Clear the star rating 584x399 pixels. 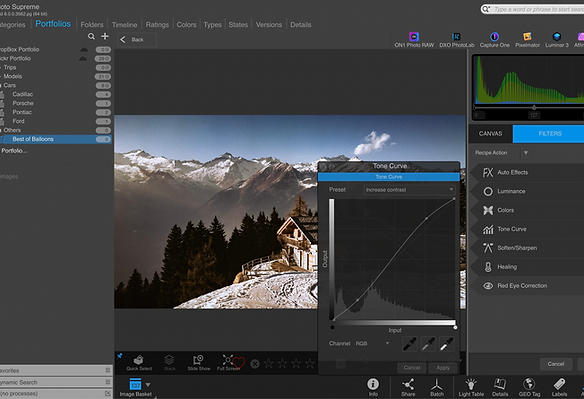(x=255, y=364)
